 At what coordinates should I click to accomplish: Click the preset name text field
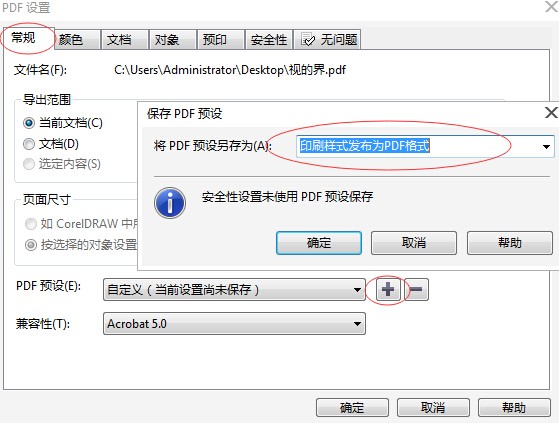point(417,146)
